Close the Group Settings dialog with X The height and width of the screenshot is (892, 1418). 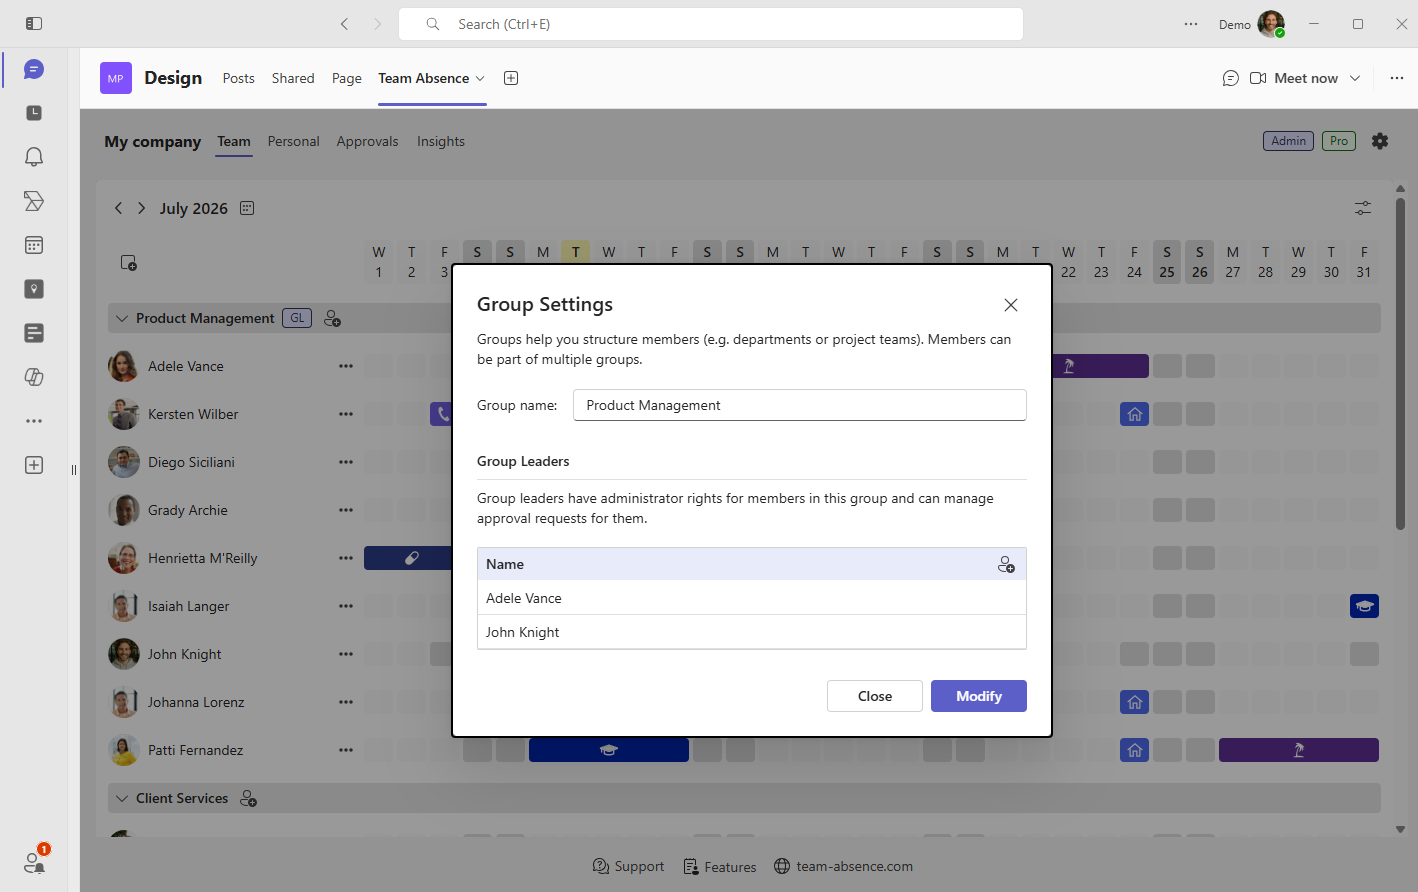[x=1011, y=305]
